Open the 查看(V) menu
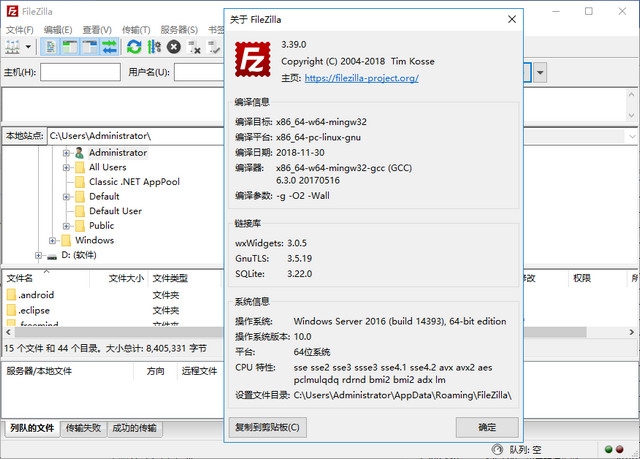 click(97, 30)
